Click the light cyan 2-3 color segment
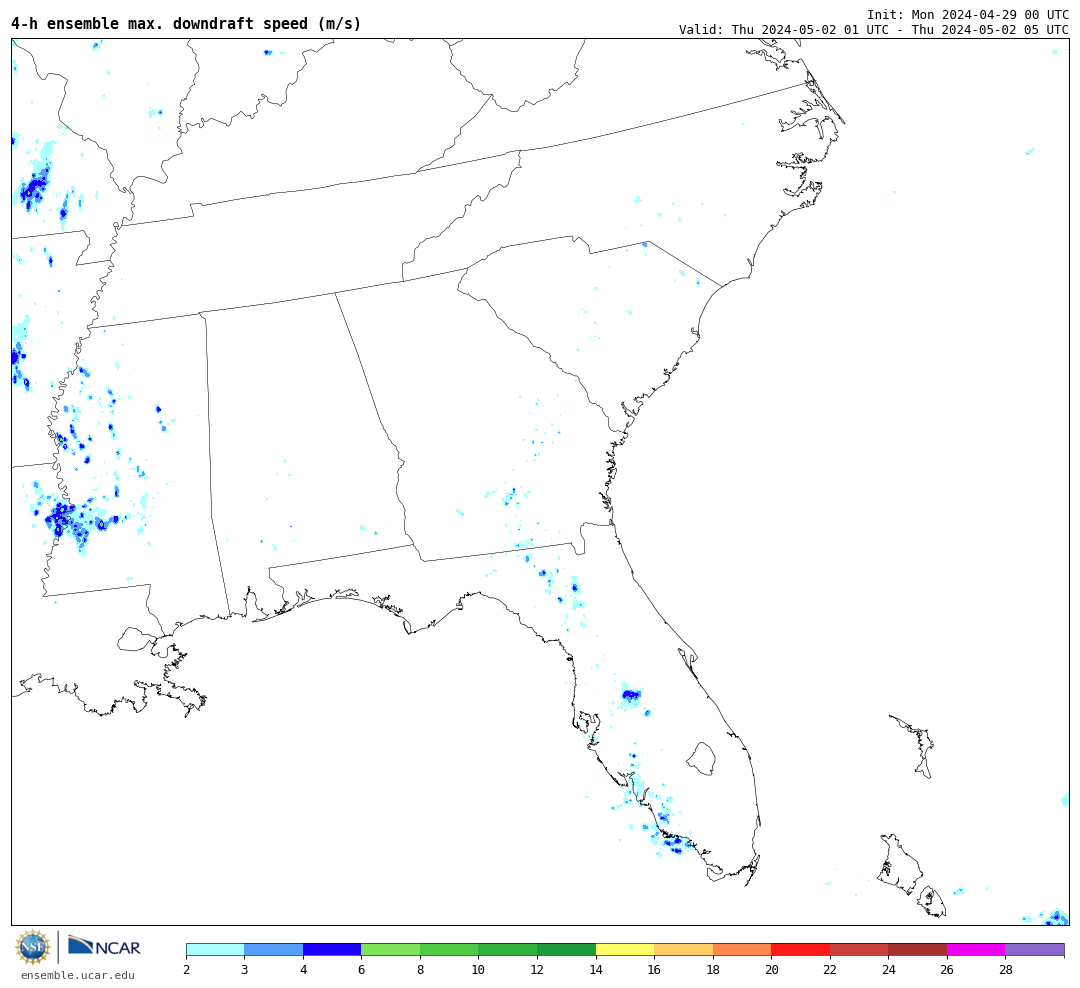This screenshot has height=988, width=1080. tap(216, 949)
